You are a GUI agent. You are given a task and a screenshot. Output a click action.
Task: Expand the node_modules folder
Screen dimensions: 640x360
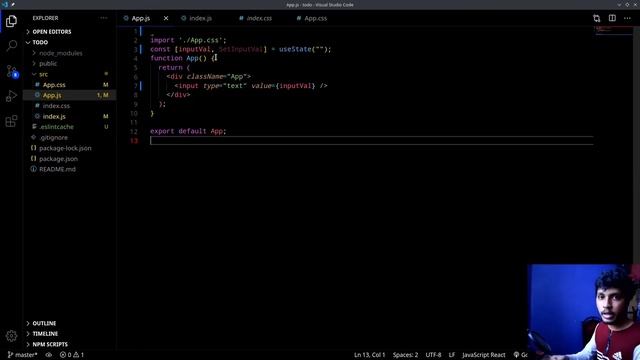tap(60, 53)
